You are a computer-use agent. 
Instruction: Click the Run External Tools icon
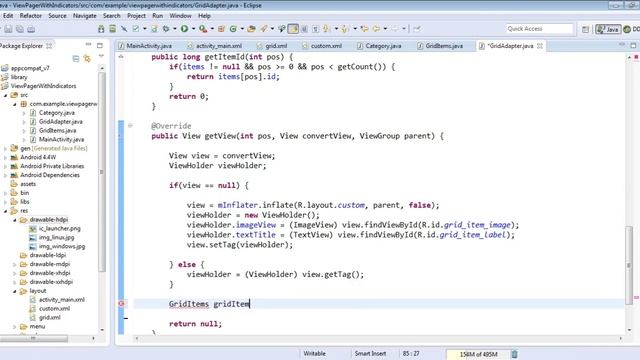[203, 29]
